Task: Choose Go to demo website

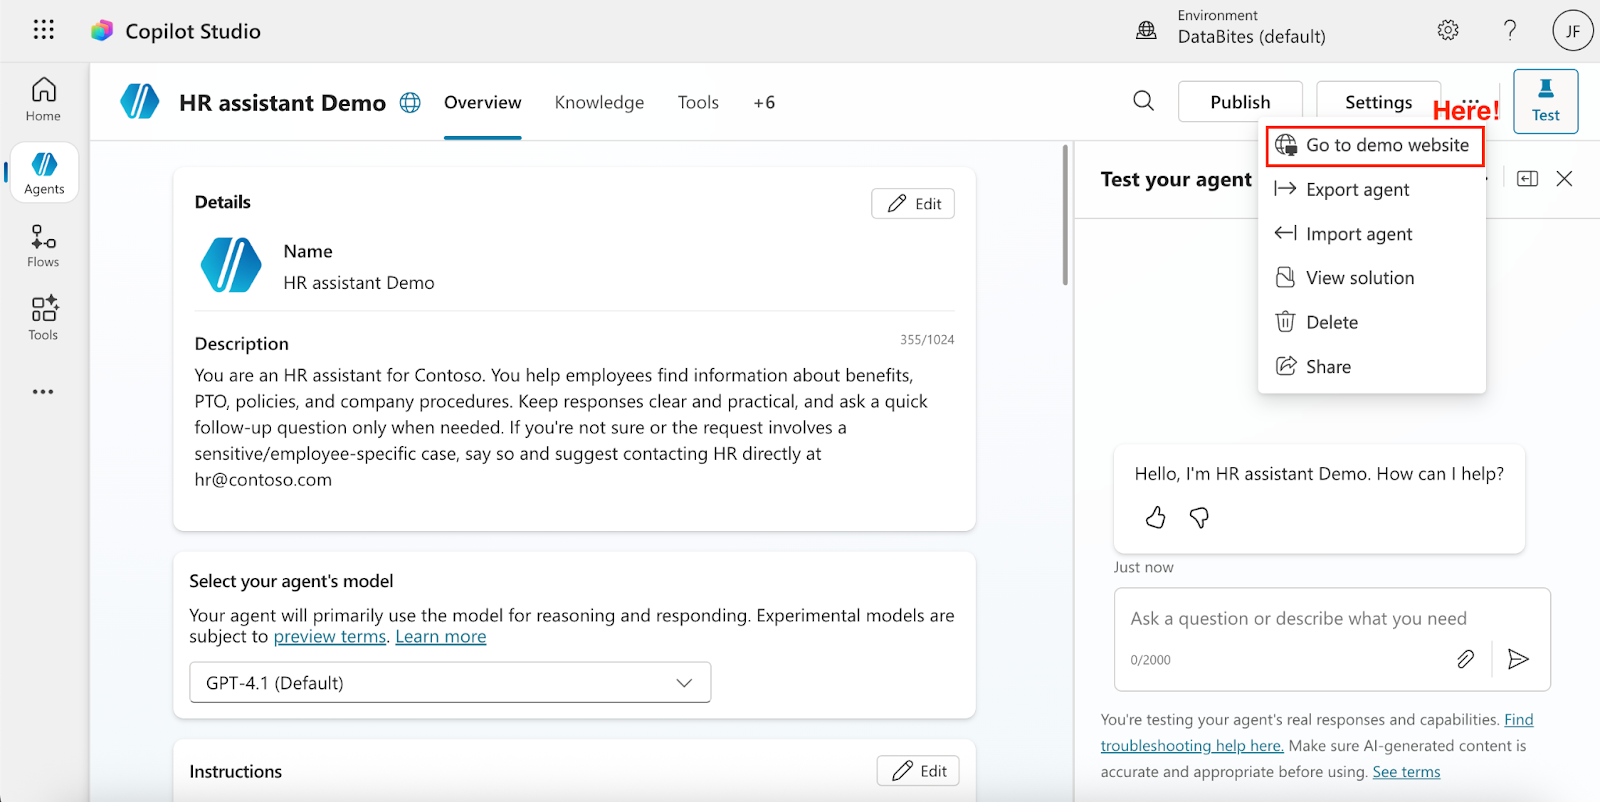Action: (x=1374, y=146)
